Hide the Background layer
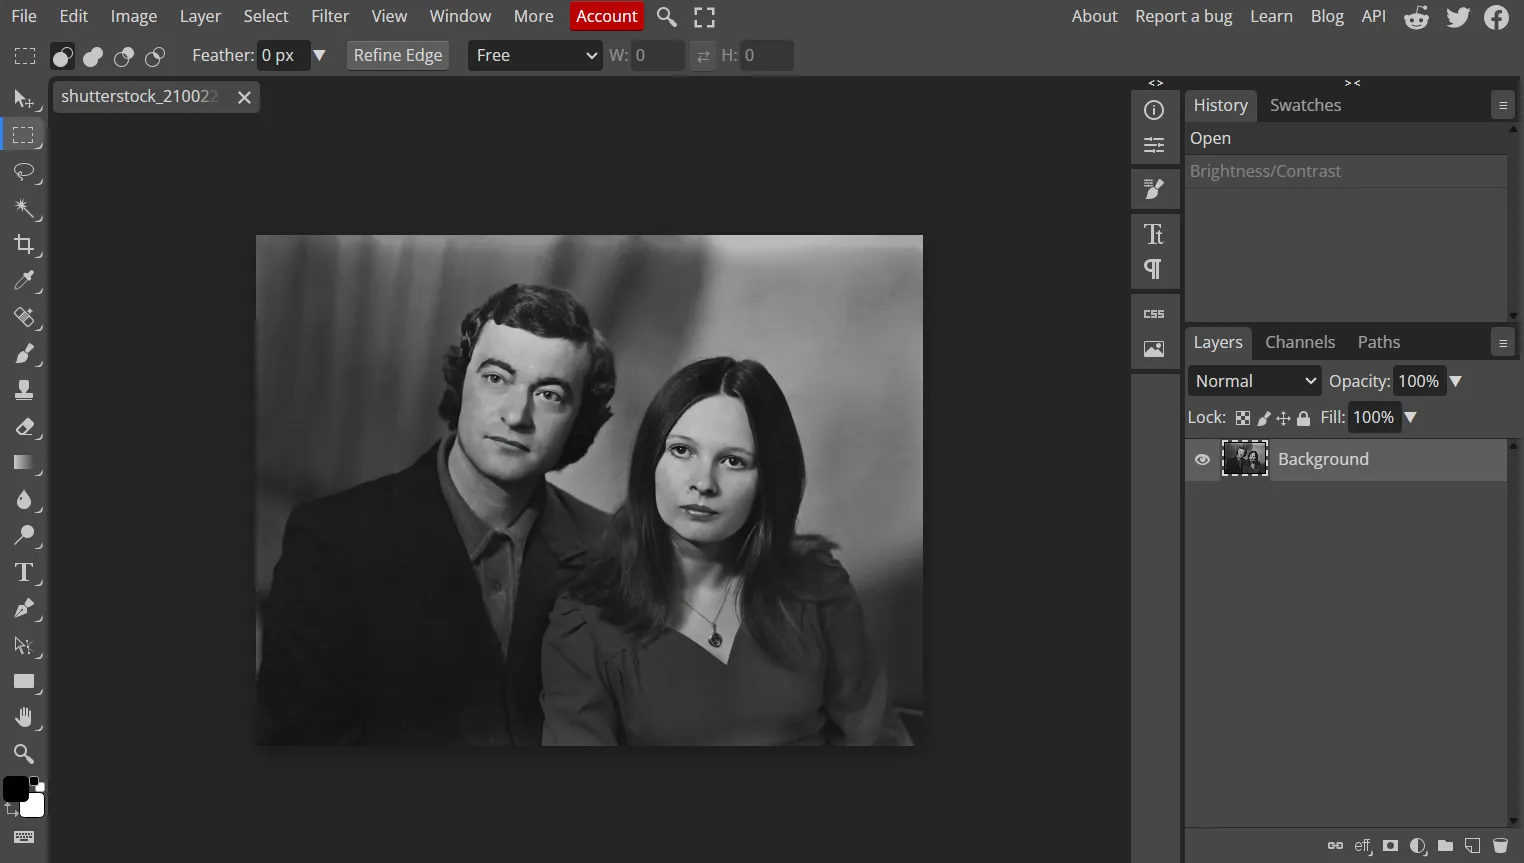Image resolution: width=1524 pixels, height=863 pixels. (x=1202, y=459)
